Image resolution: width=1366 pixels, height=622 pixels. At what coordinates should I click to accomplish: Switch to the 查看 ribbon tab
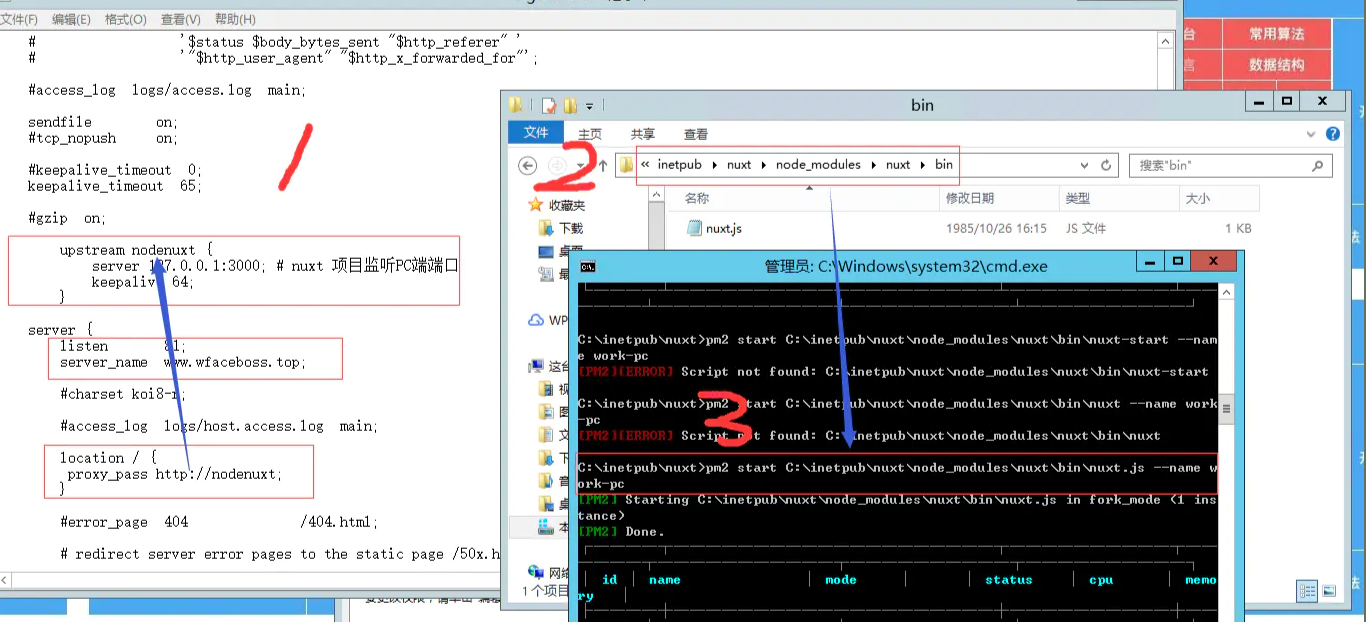click(696, 134)
